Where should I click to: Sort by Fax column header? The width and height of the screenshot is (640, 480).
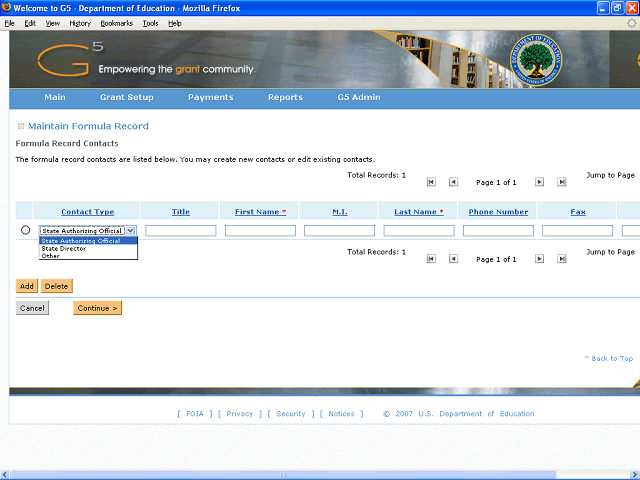tap(578, 212)
